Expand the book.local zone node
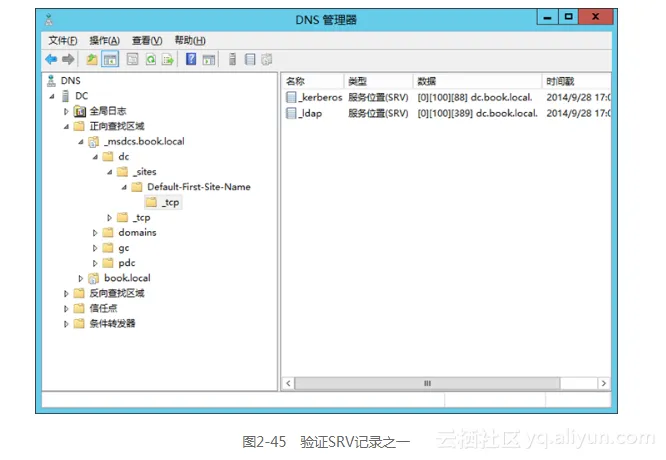 click(x=80, y=278)
